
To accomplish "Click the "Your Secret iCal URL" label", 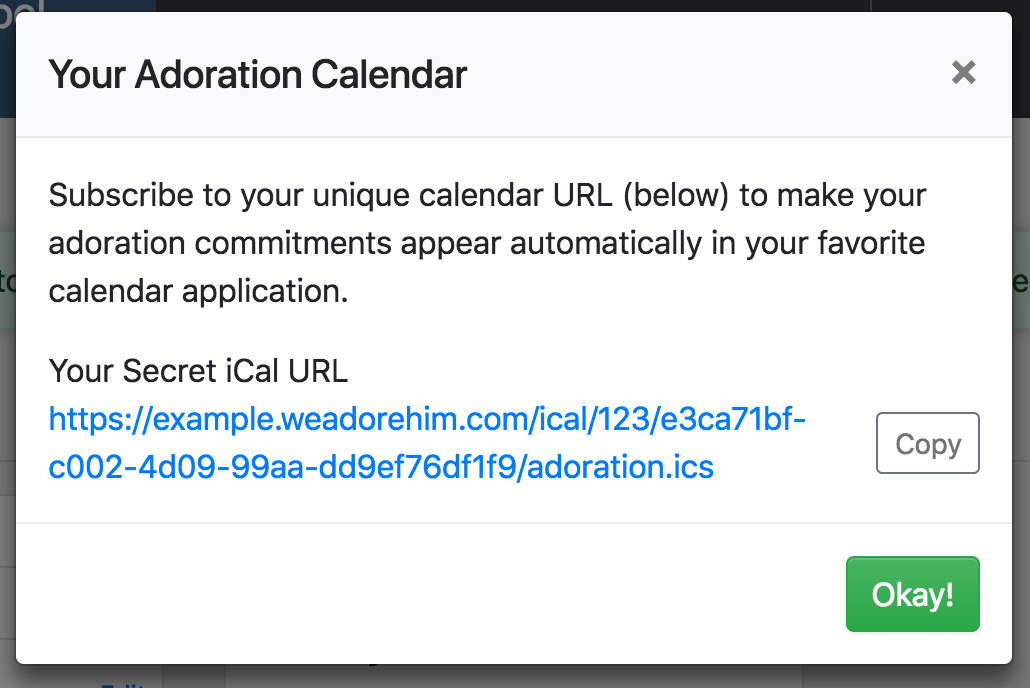I will [x=198, y=371].
